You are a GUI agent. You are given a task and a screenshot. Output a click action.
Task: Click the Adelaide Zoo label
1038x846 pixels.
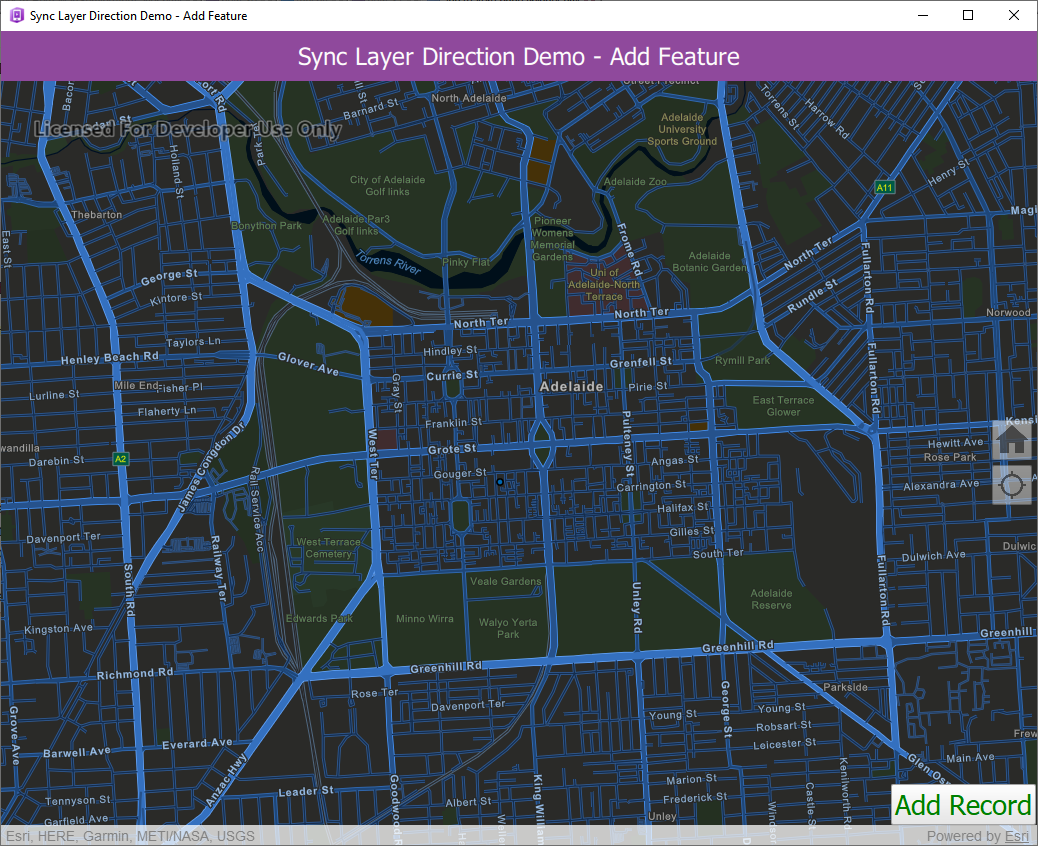click(x=635, y=181)
